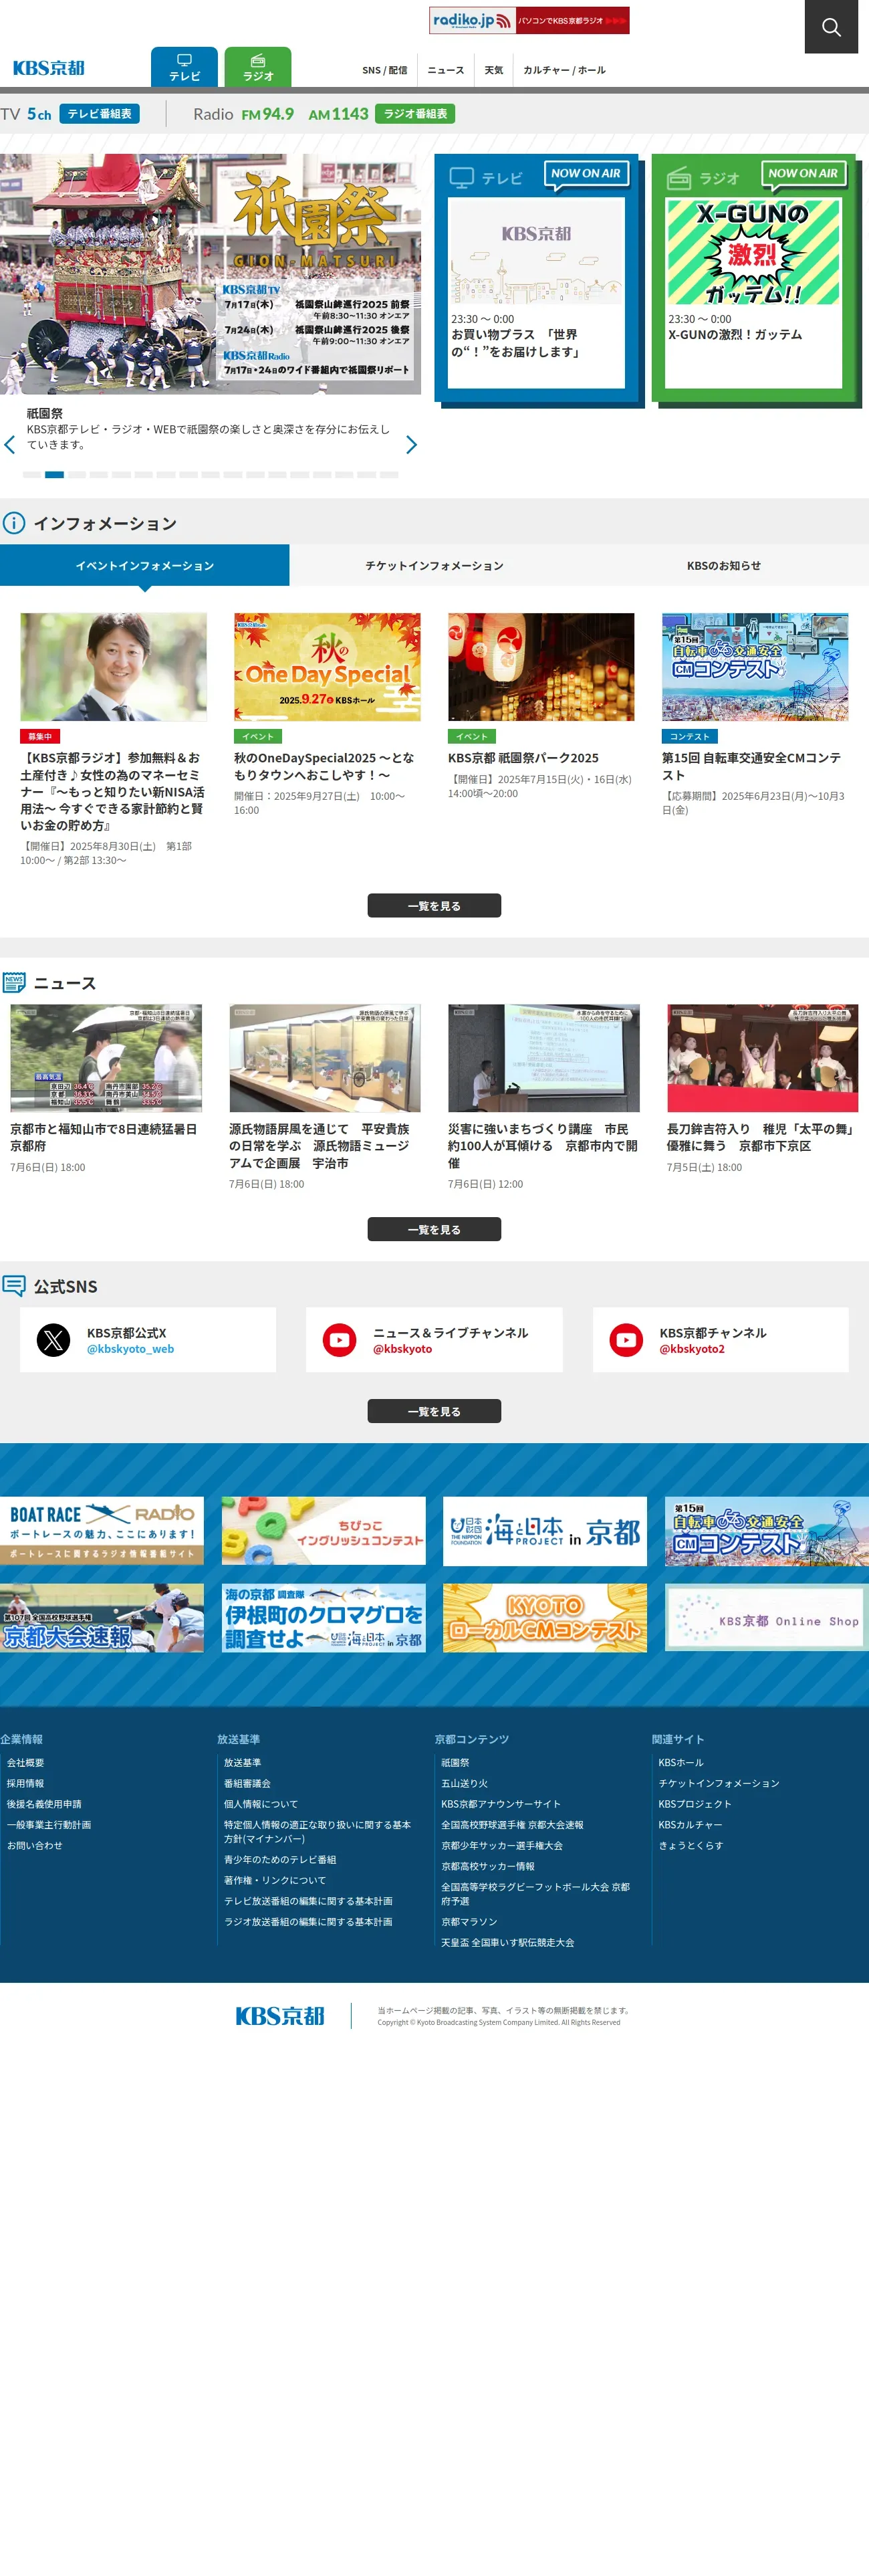Open the カルチャー / ホール menu
The width and height of the screenshot is (869, 2576).
pyautogui.click(x=564, y=70)
